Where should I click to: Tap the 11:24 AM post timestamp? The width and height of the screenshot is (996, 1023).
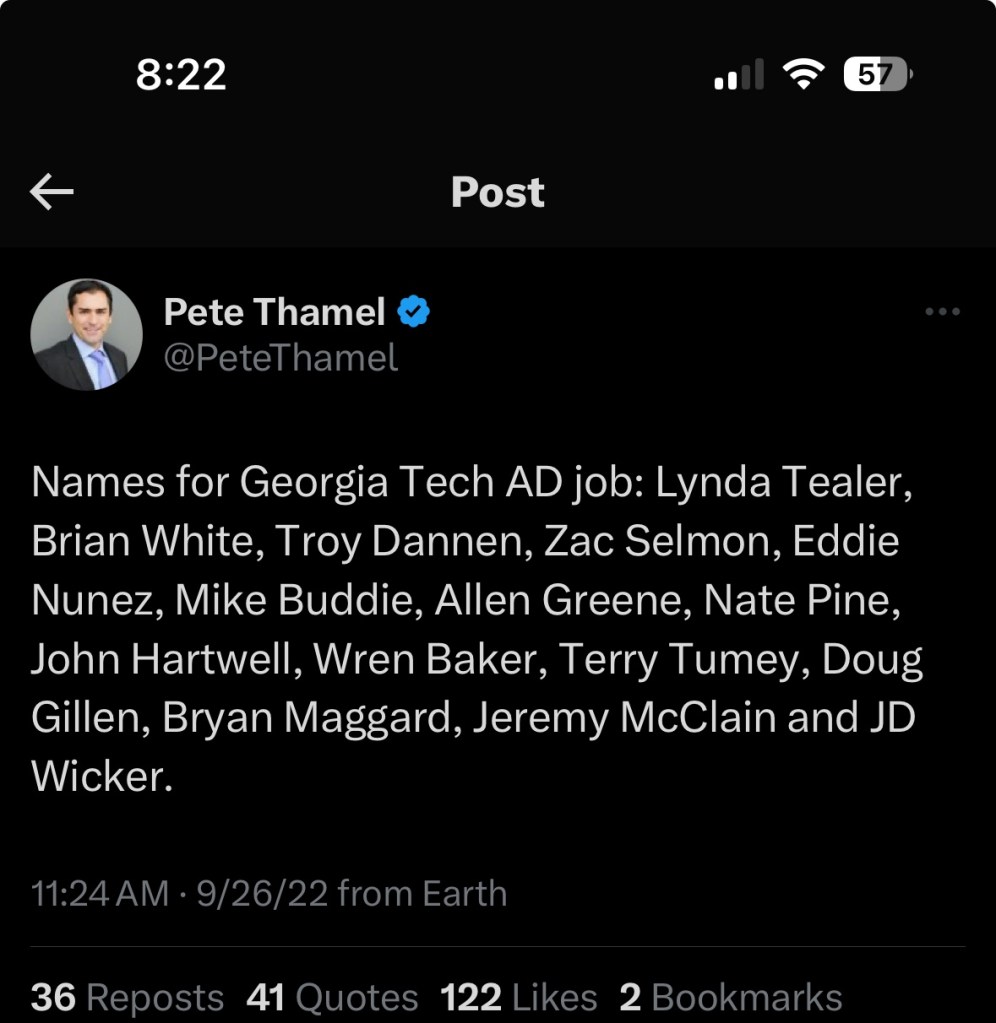point(100,893)
